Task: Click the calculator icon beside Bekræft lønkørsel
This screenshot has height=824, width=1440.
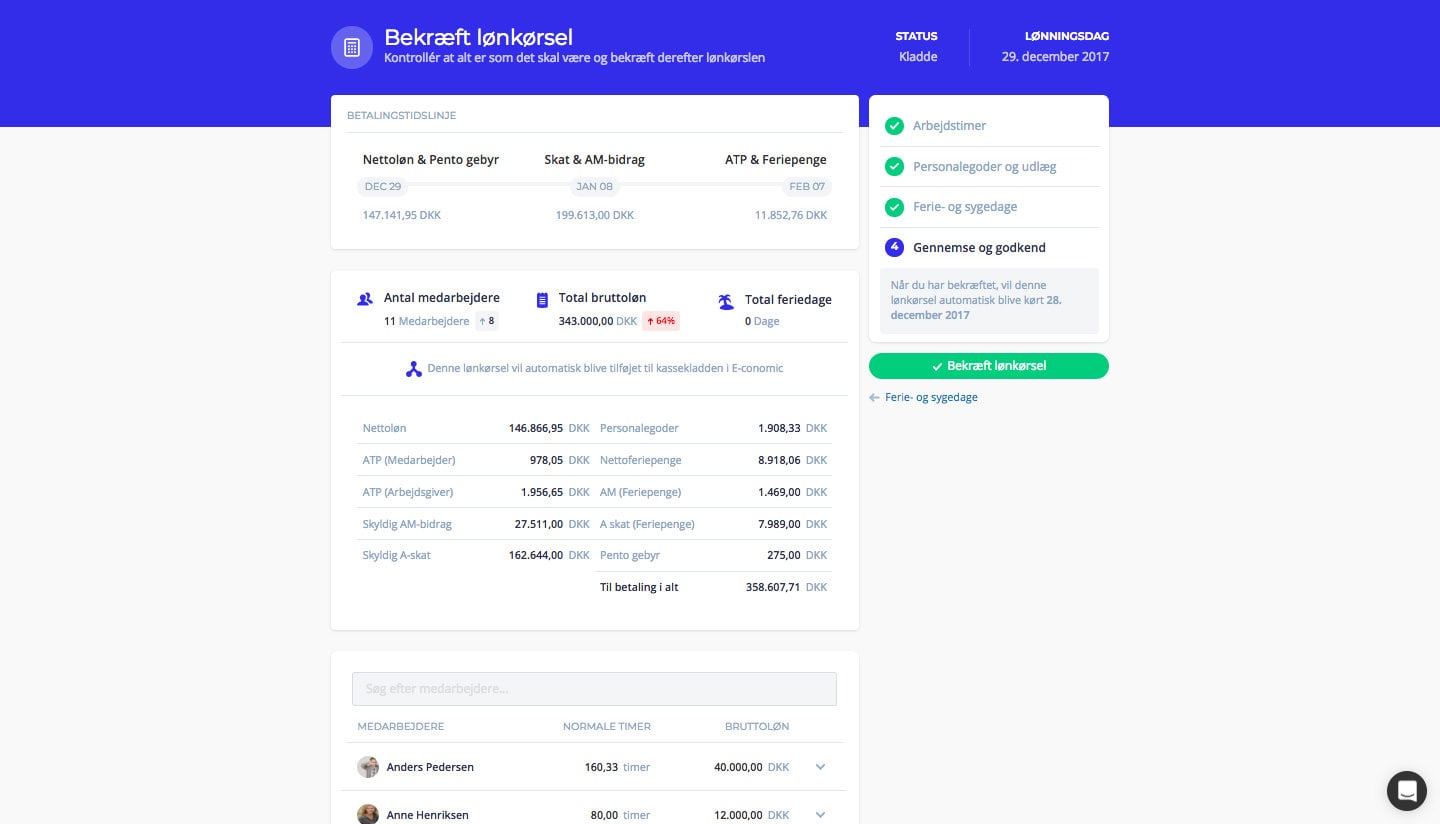Action: (351, 47)
